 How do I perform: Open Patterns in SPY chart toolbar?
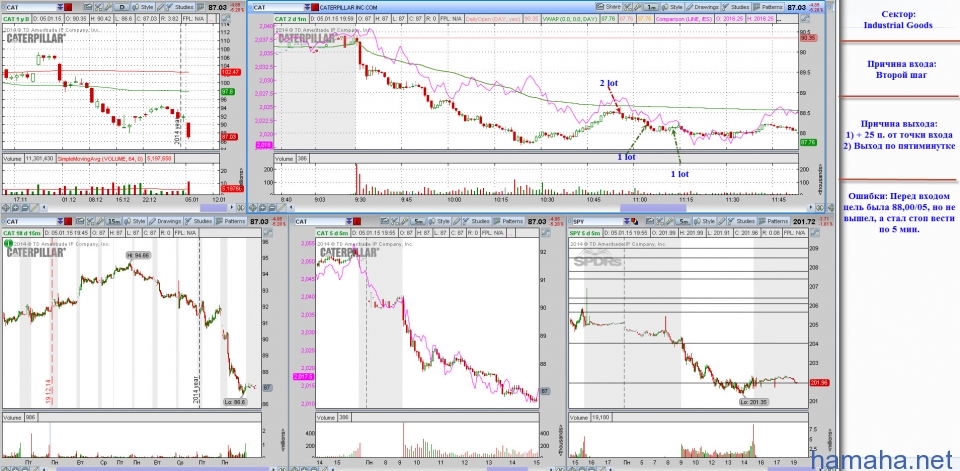pos(773,221)
